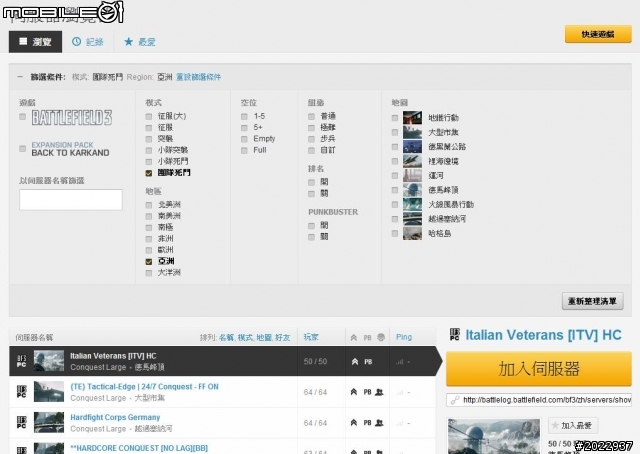This screenshot has height=454, width=640.
Task: Sort by the Ping column header
Action: 404,337
